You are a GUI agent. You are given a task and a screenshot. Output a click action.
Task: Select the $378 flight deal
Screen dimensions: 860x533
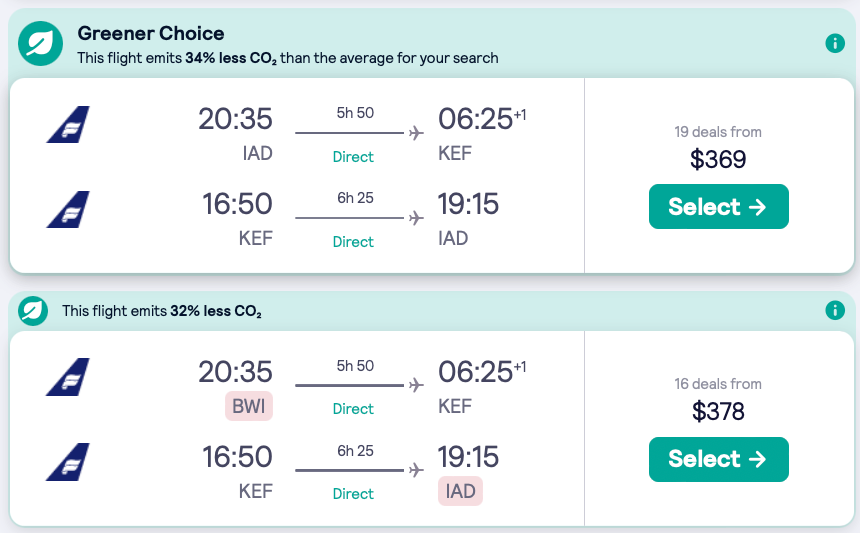point(718,459)
